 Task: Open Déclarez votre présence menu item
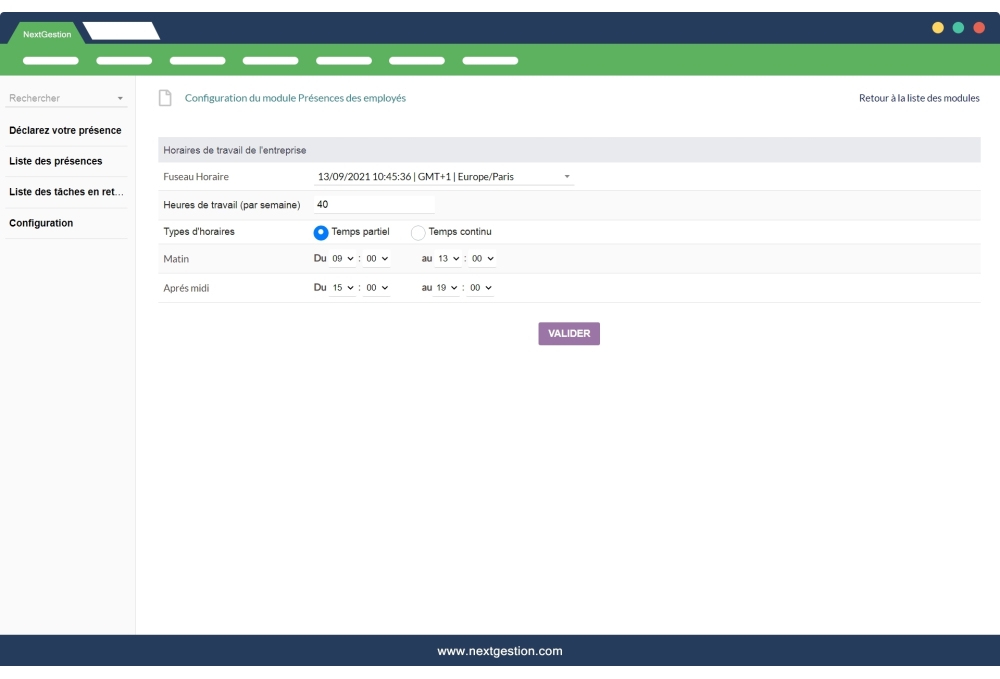65,131
